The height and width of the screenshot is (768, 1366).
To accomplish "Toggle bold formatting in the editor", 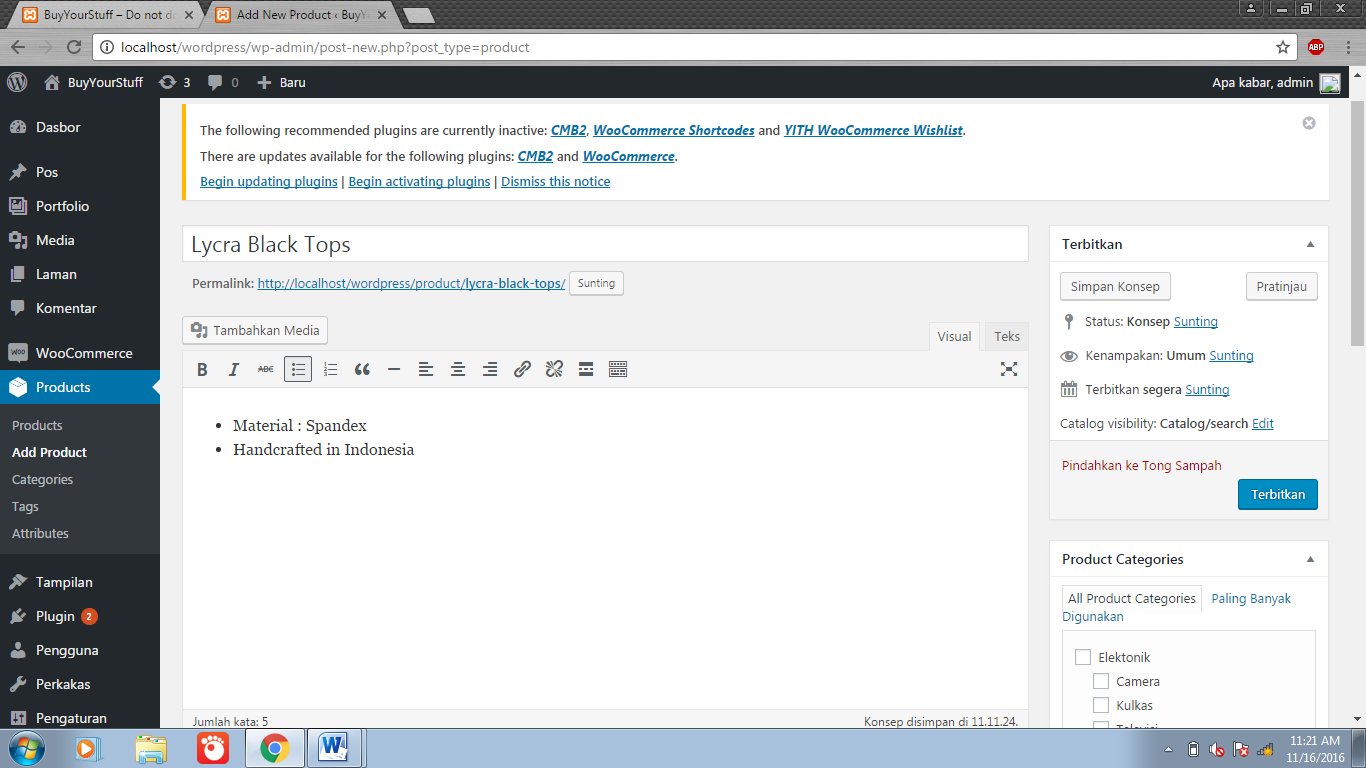I will [202, 369].
